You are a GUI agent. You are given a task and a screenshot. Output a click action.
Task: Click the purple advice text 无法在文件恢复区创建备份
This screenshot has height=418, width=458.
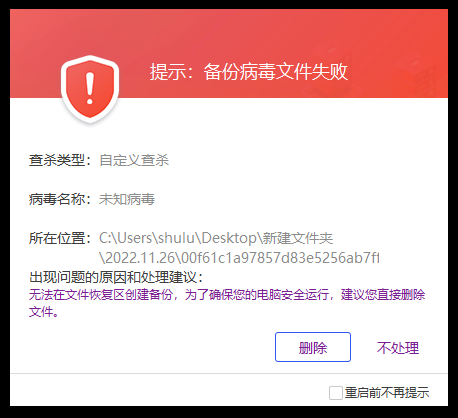(101, 295)
